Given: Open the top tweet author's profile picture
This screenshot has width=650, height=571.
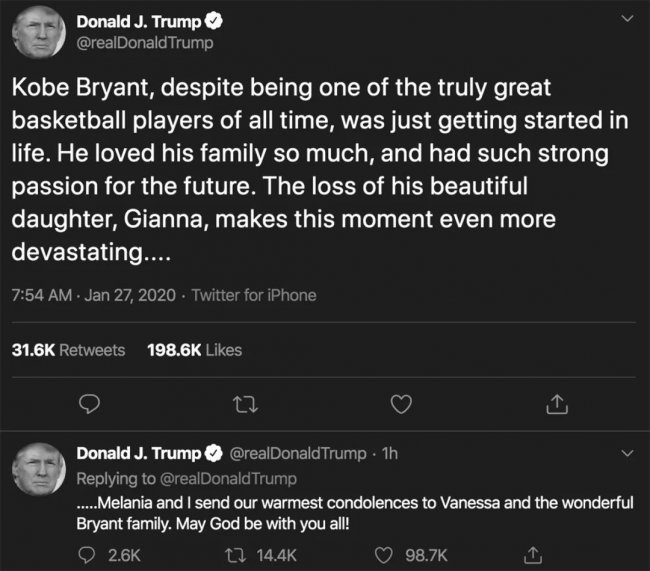Looking at the screenshot, I should tap(39, 36).
